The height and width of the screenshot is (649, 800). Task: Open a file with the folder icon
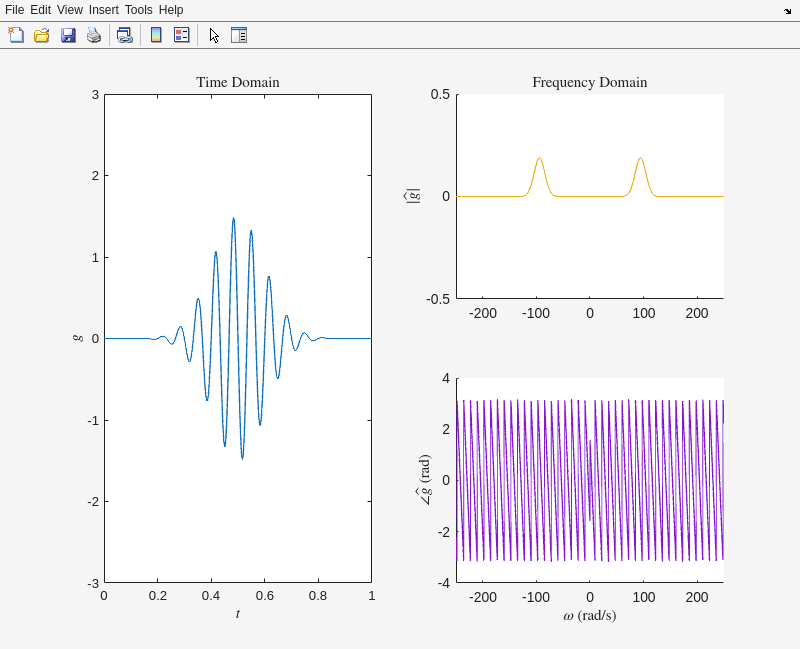point(42,35)
